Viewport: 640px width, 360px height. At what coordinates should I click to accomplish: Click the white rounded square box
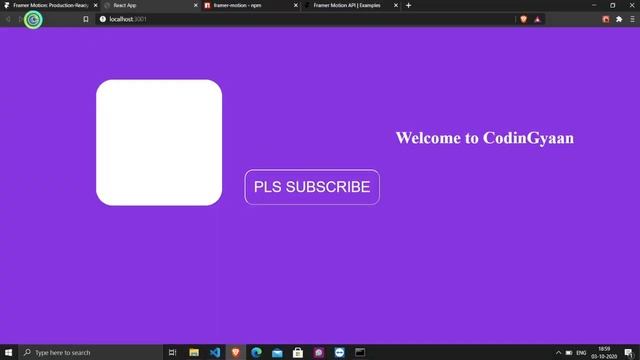click(159, 142)
